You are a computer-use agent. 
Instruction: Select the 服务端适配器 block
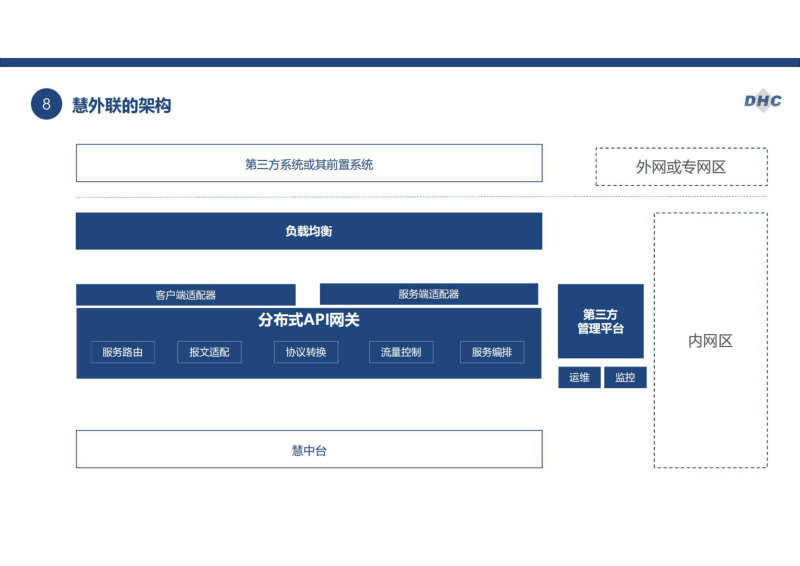429,294
